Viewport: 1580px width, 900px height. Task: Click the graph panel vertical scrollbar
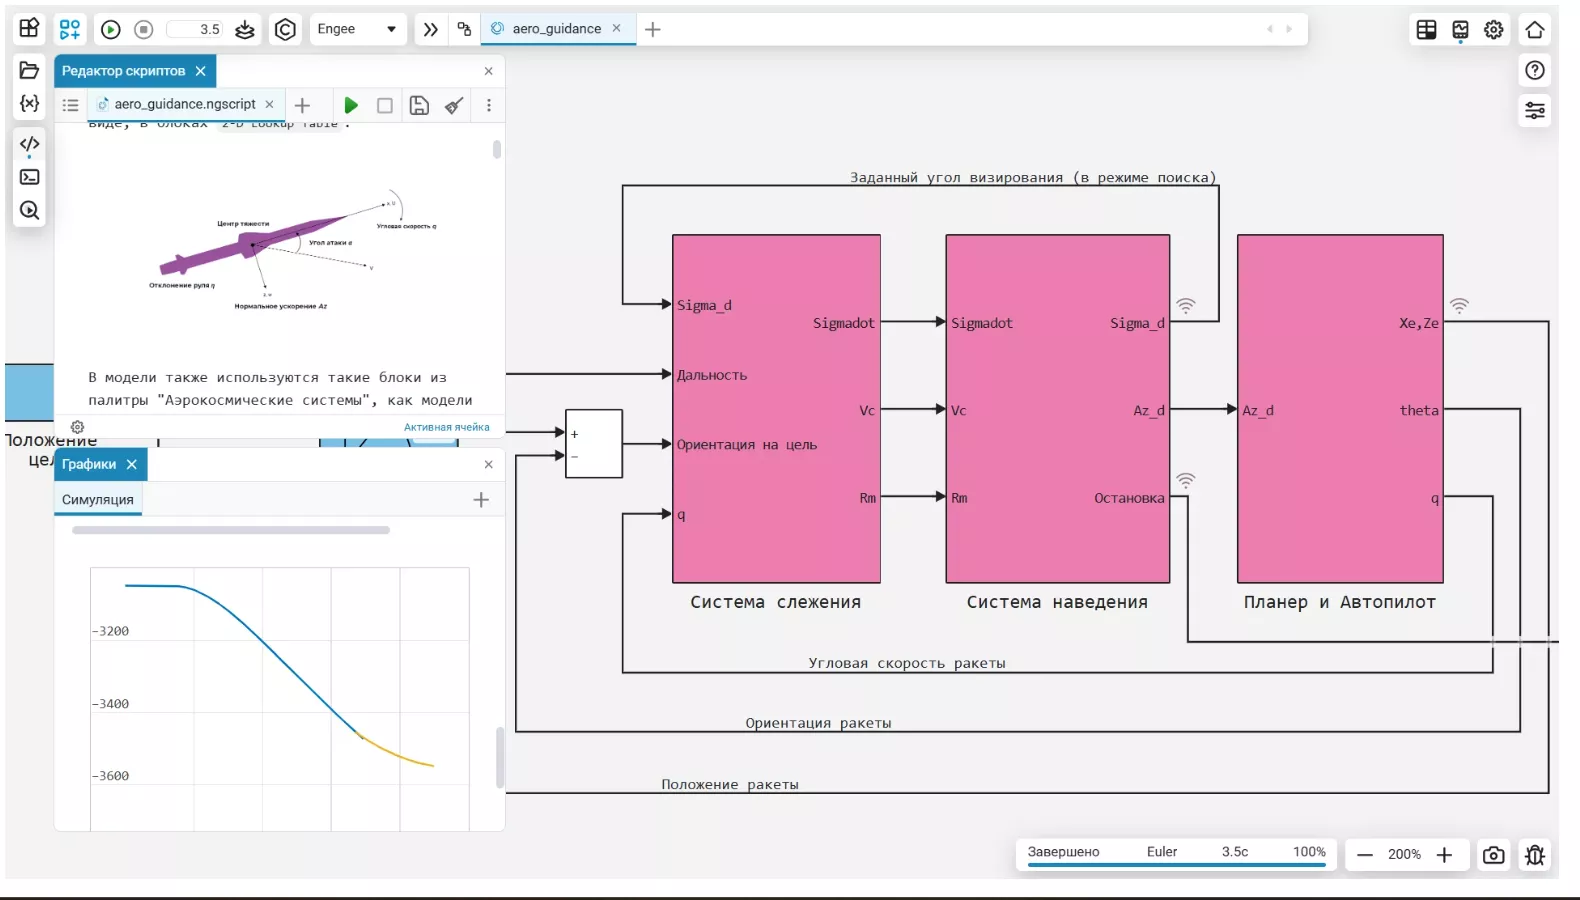[500, 758]
